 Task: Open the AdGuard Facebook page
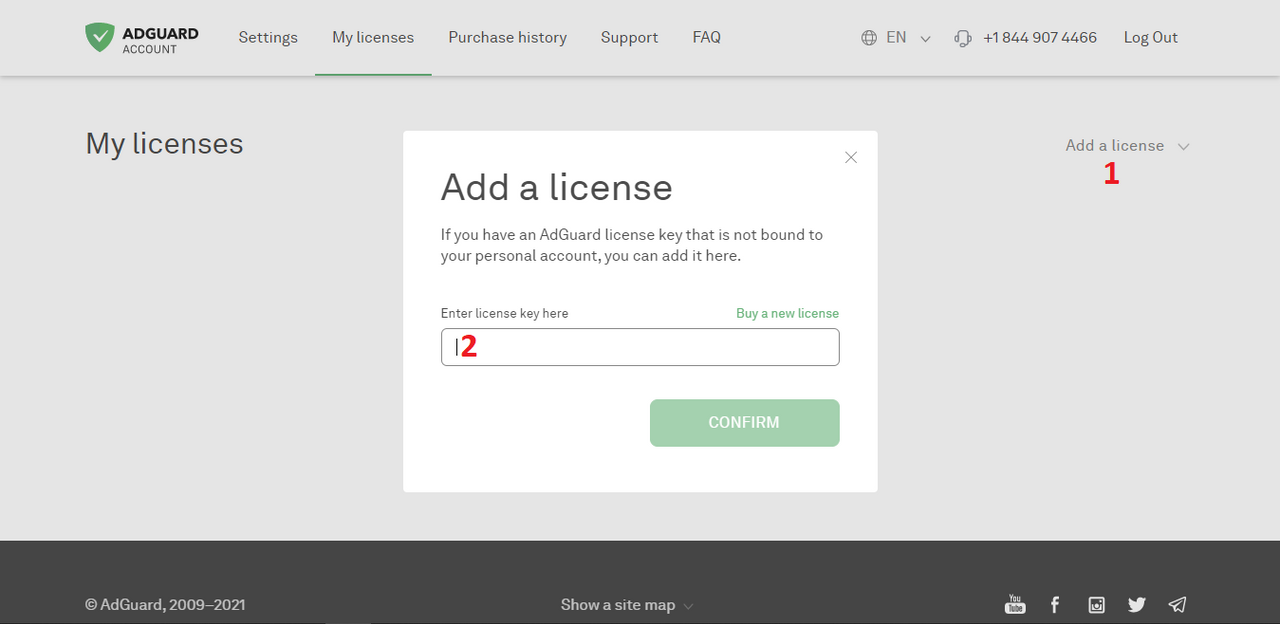1055,604
